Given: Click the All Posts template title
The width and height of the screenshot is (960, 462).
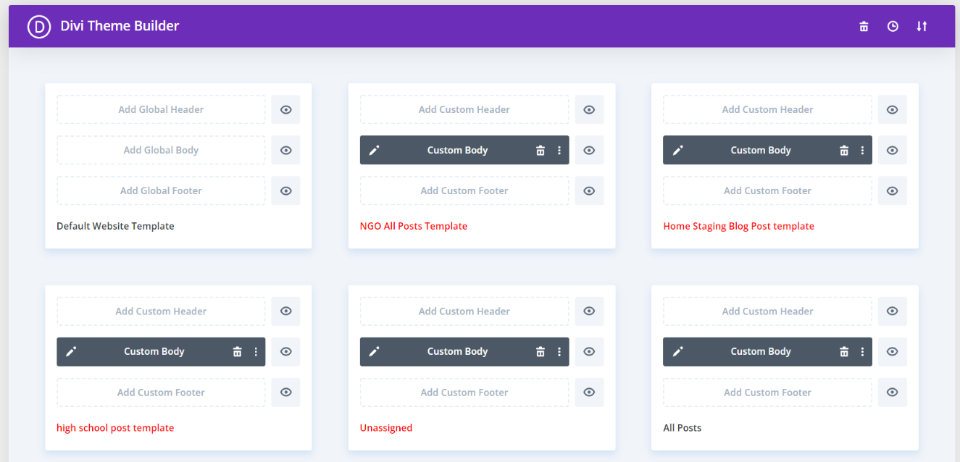Looking at the screenshot, I should click(x=682, y=428).
